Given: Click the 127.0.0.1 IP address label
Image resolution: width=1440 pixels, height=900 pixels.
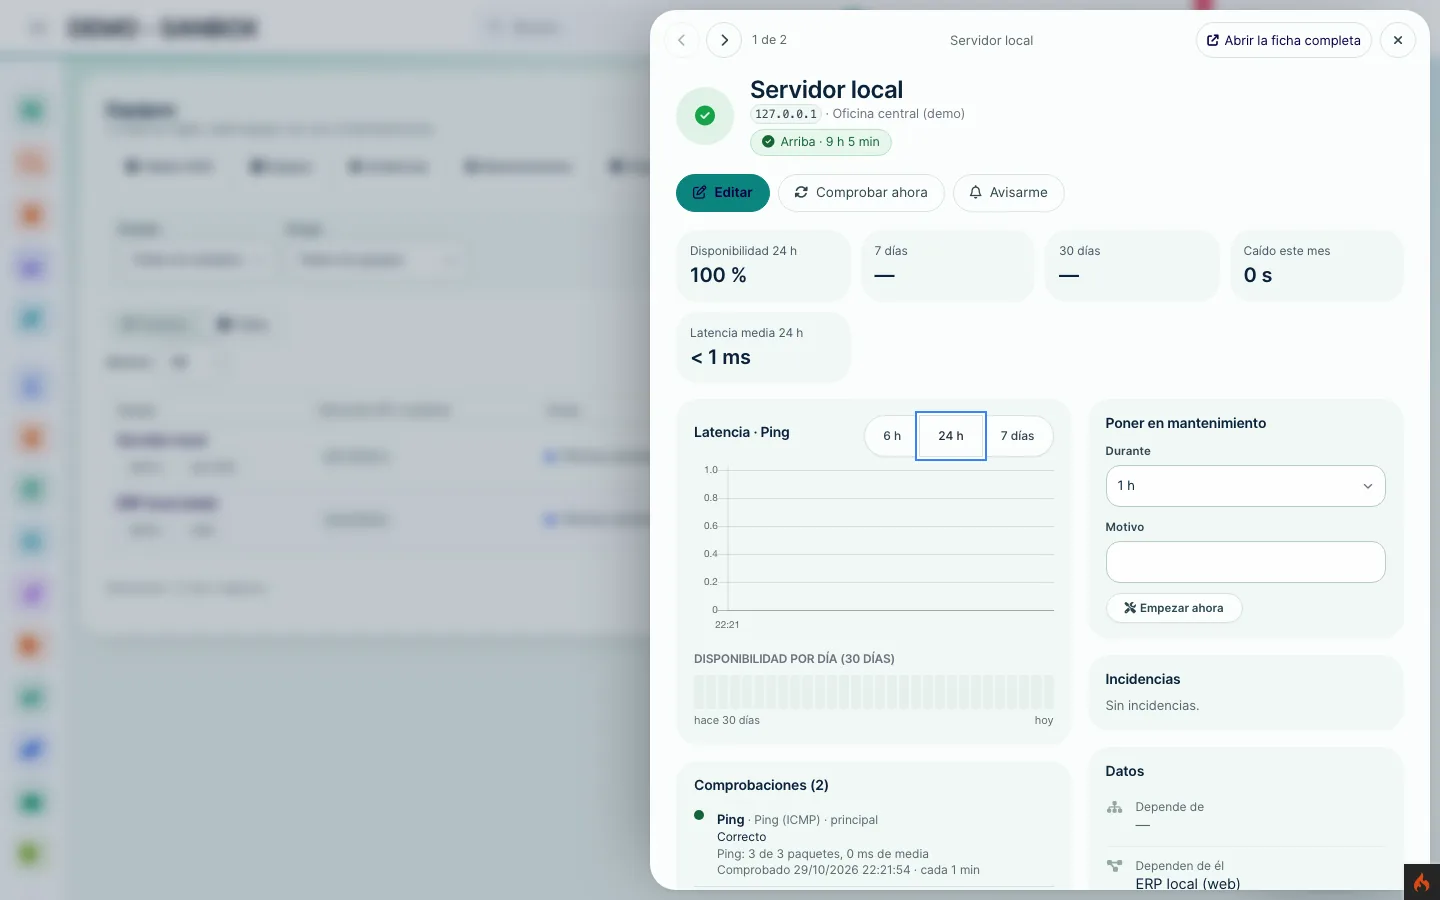Looking at the screenshot, I should pos(786,114).
